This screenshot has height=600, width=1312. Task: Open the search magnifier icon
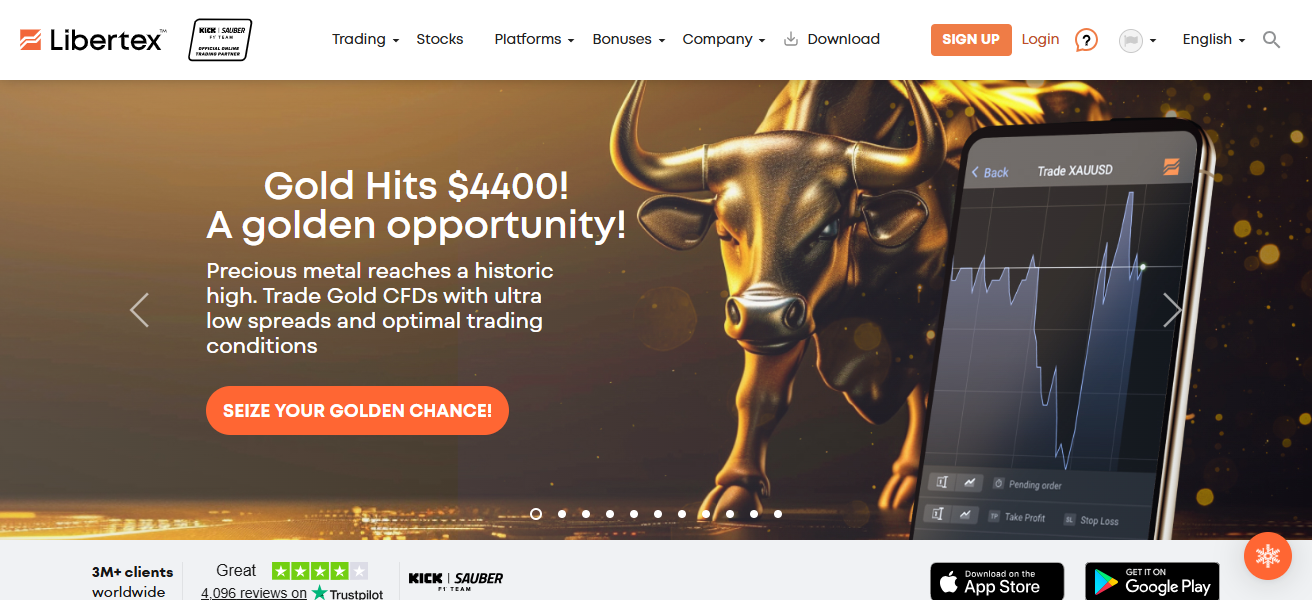(x=1271, y=40)
